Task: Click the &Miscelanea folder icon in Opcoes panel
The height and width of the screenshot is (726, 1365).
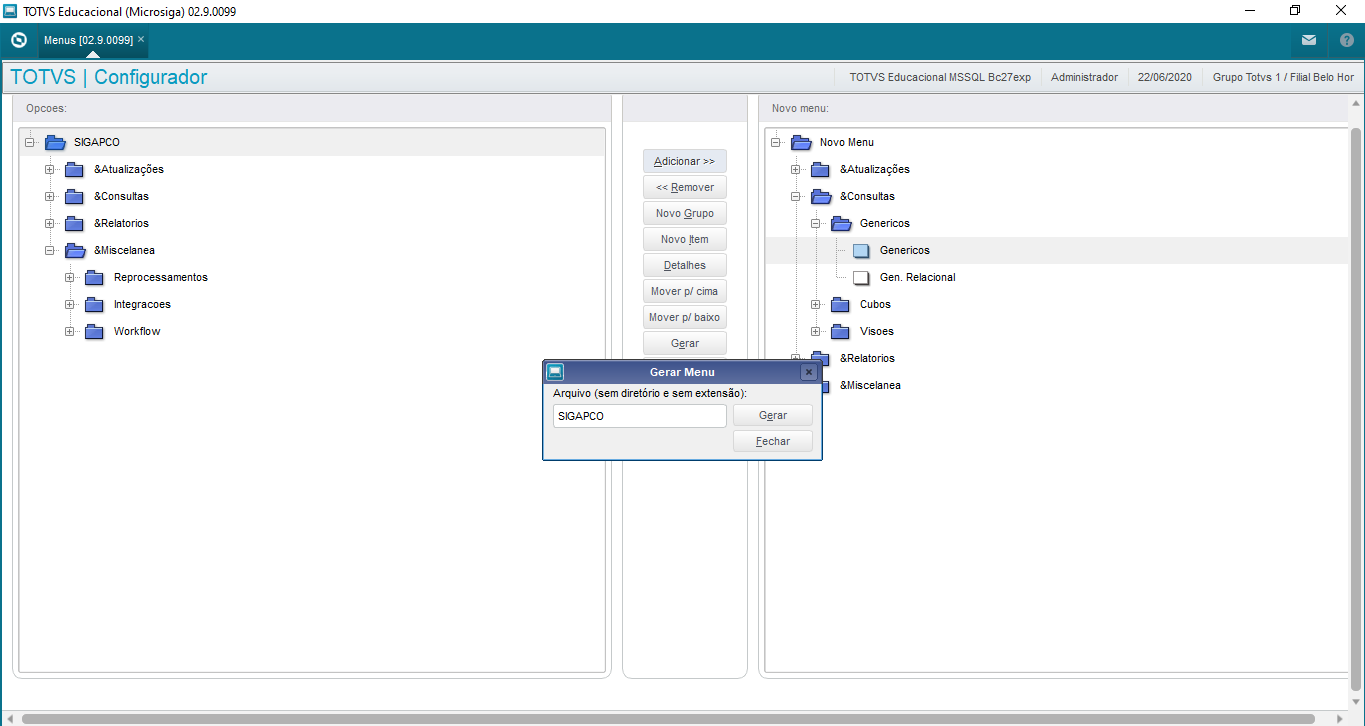Action: click(75, 250)
